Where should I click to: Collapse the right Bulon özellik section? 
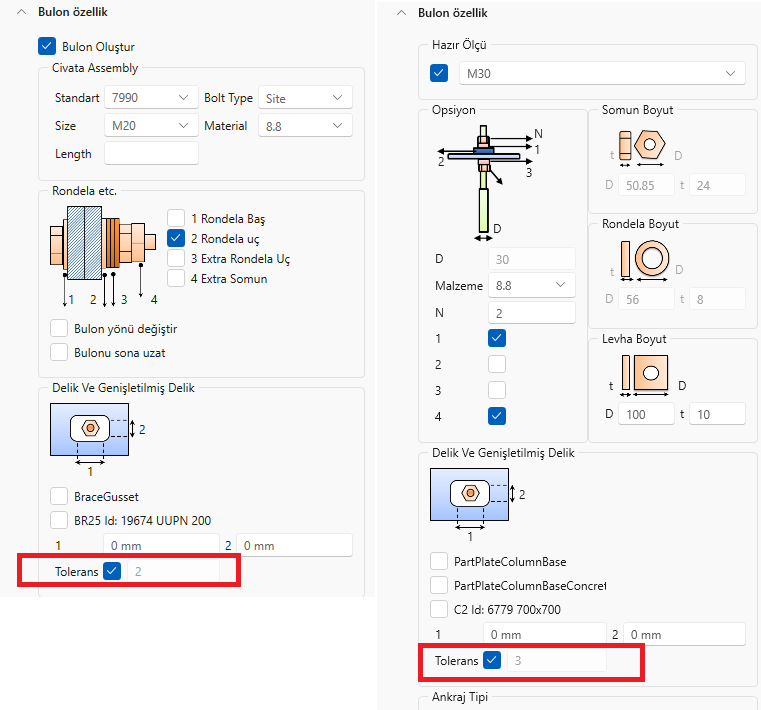(402, 13)
